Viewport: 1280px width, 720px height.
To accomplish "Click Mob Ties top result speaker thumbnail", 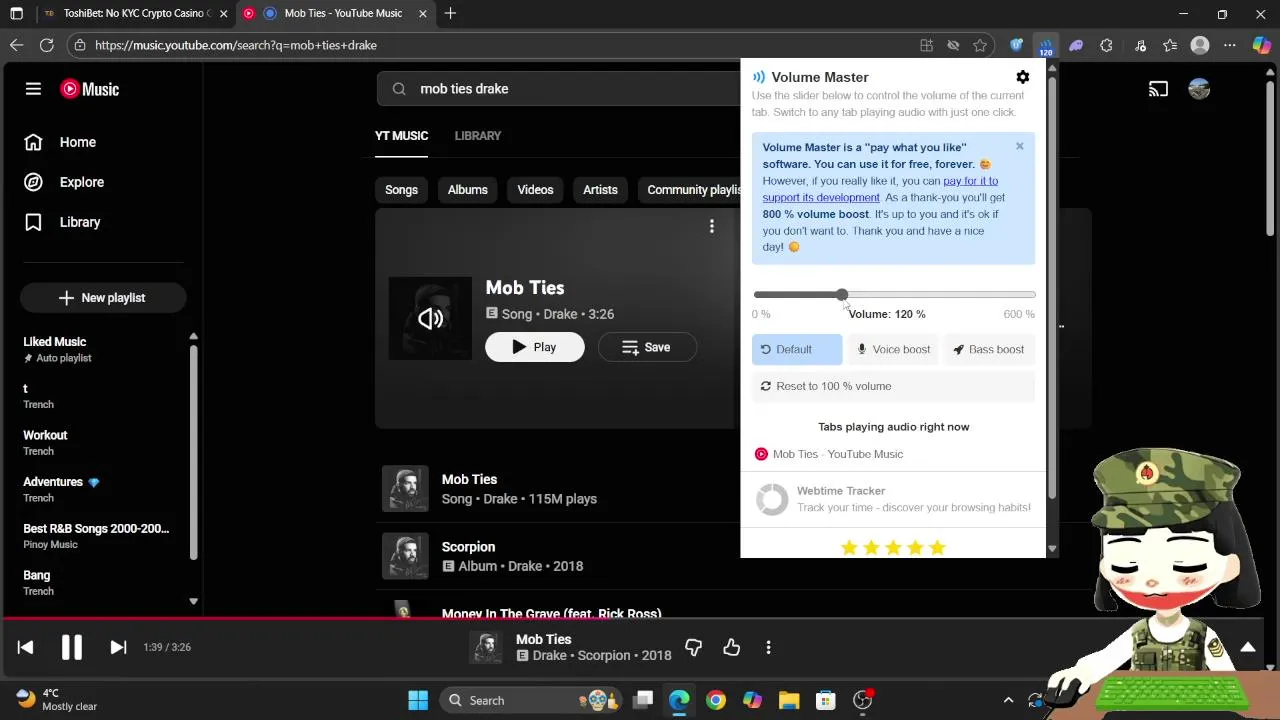I will pos(430,318).
